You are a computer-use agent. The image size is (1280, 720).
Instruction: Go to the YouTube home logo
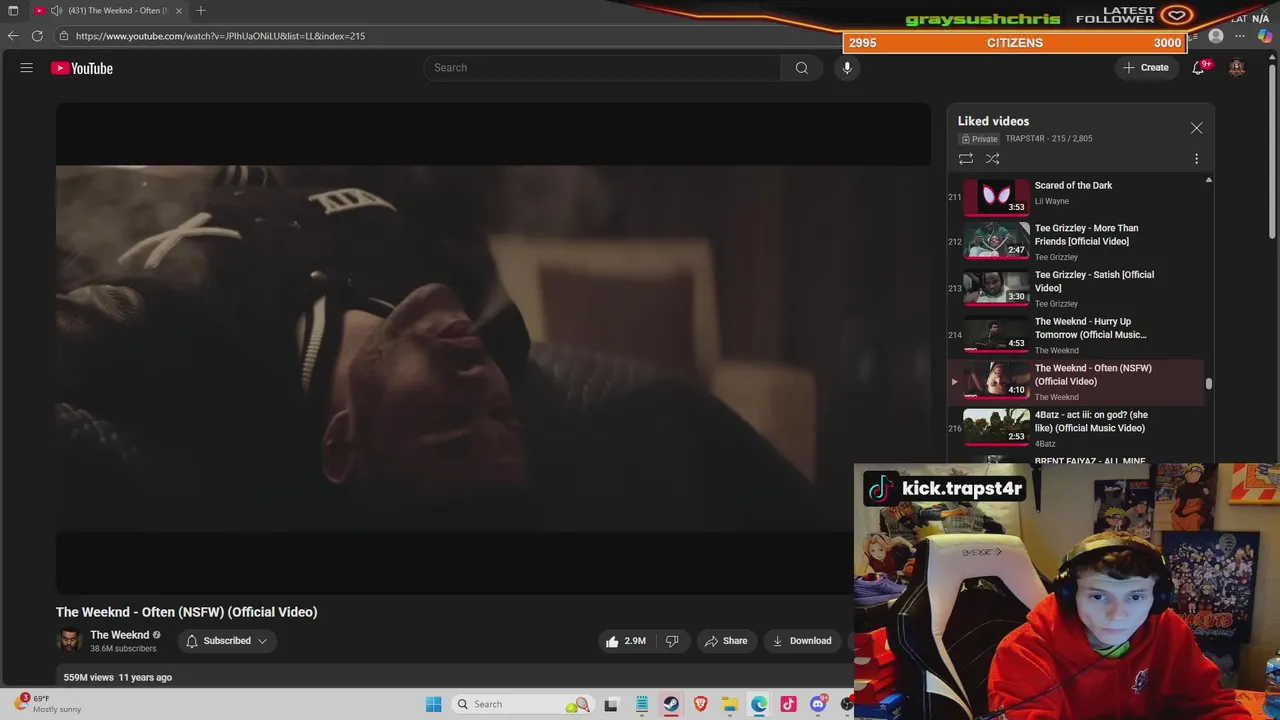point(82,68)
